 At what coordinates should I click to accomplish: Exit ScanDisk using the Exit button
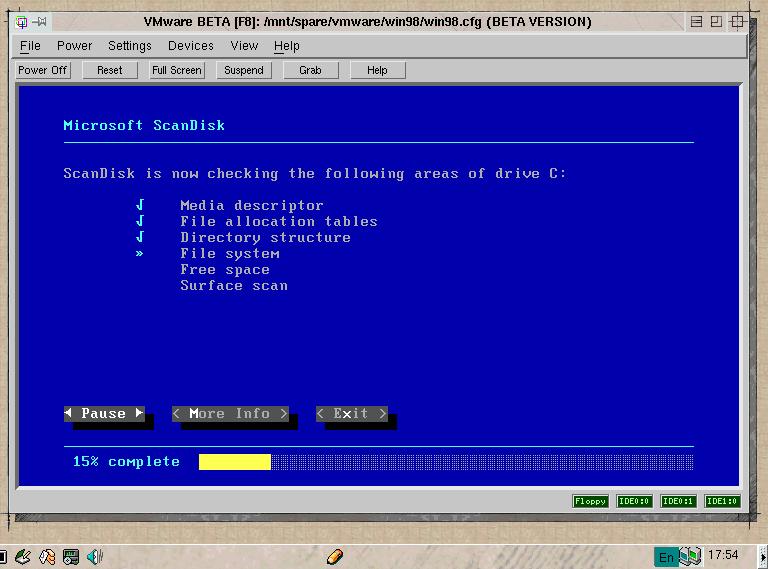(x=351, y=414)
